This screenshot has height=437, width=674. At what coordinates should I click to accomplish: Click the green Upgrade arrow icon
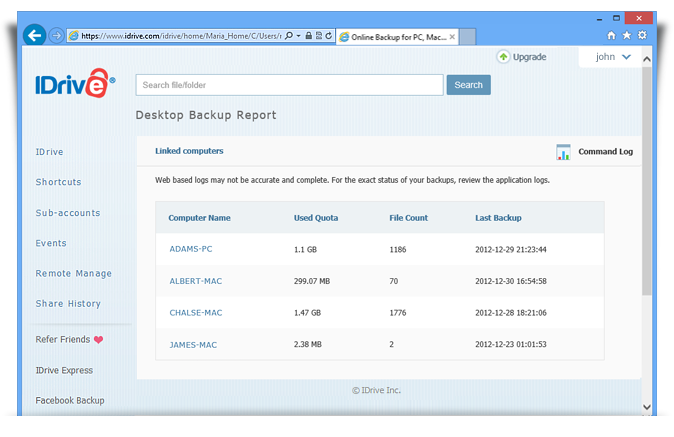(503, 57)
